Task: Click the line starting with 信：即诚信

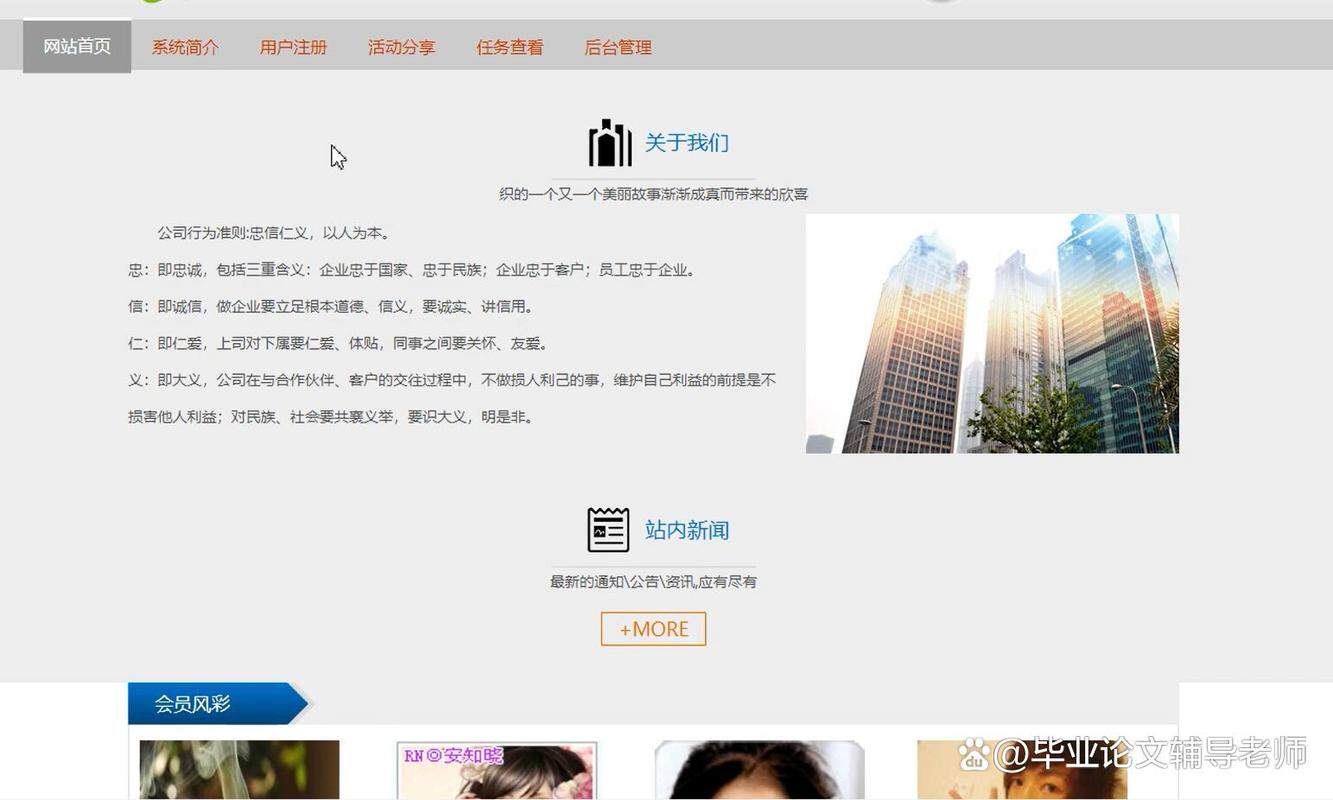Action: tap(331, 307)
